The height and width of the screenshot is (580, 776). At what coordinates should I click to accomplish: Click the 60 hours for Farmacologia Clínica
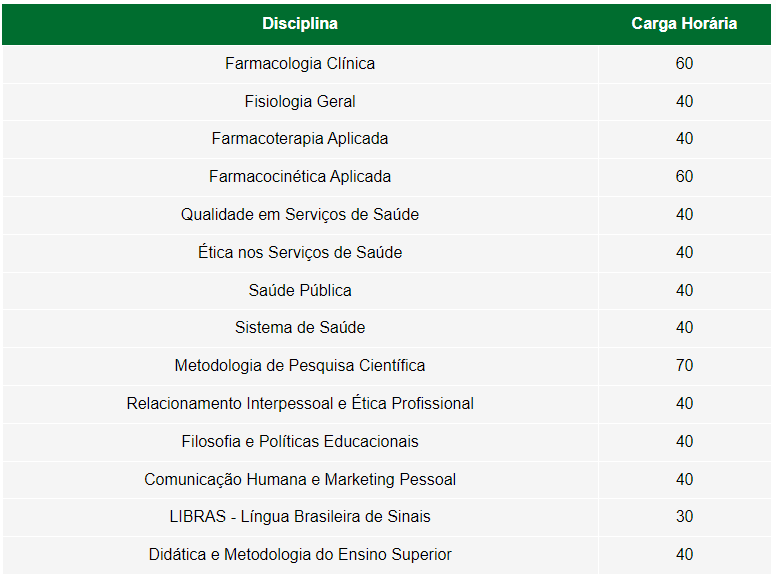(684, 64)
